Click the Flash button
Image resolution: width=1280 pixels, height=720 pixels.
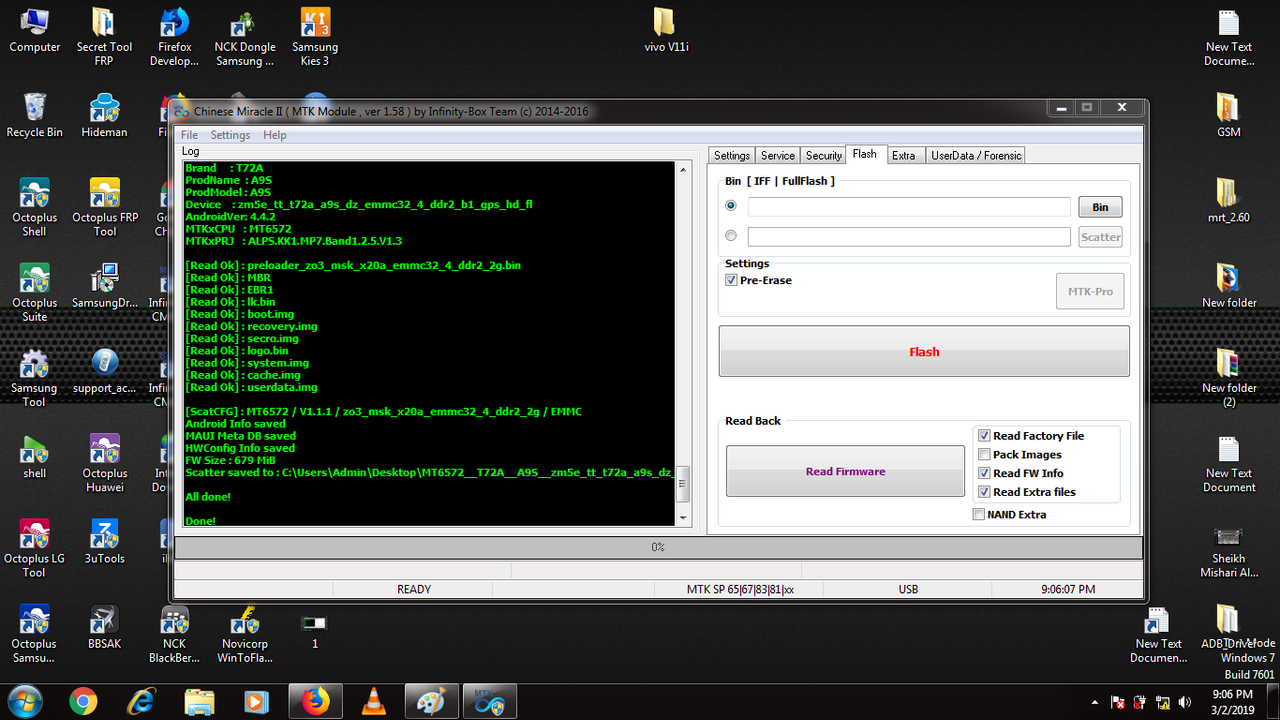[924, 351]
